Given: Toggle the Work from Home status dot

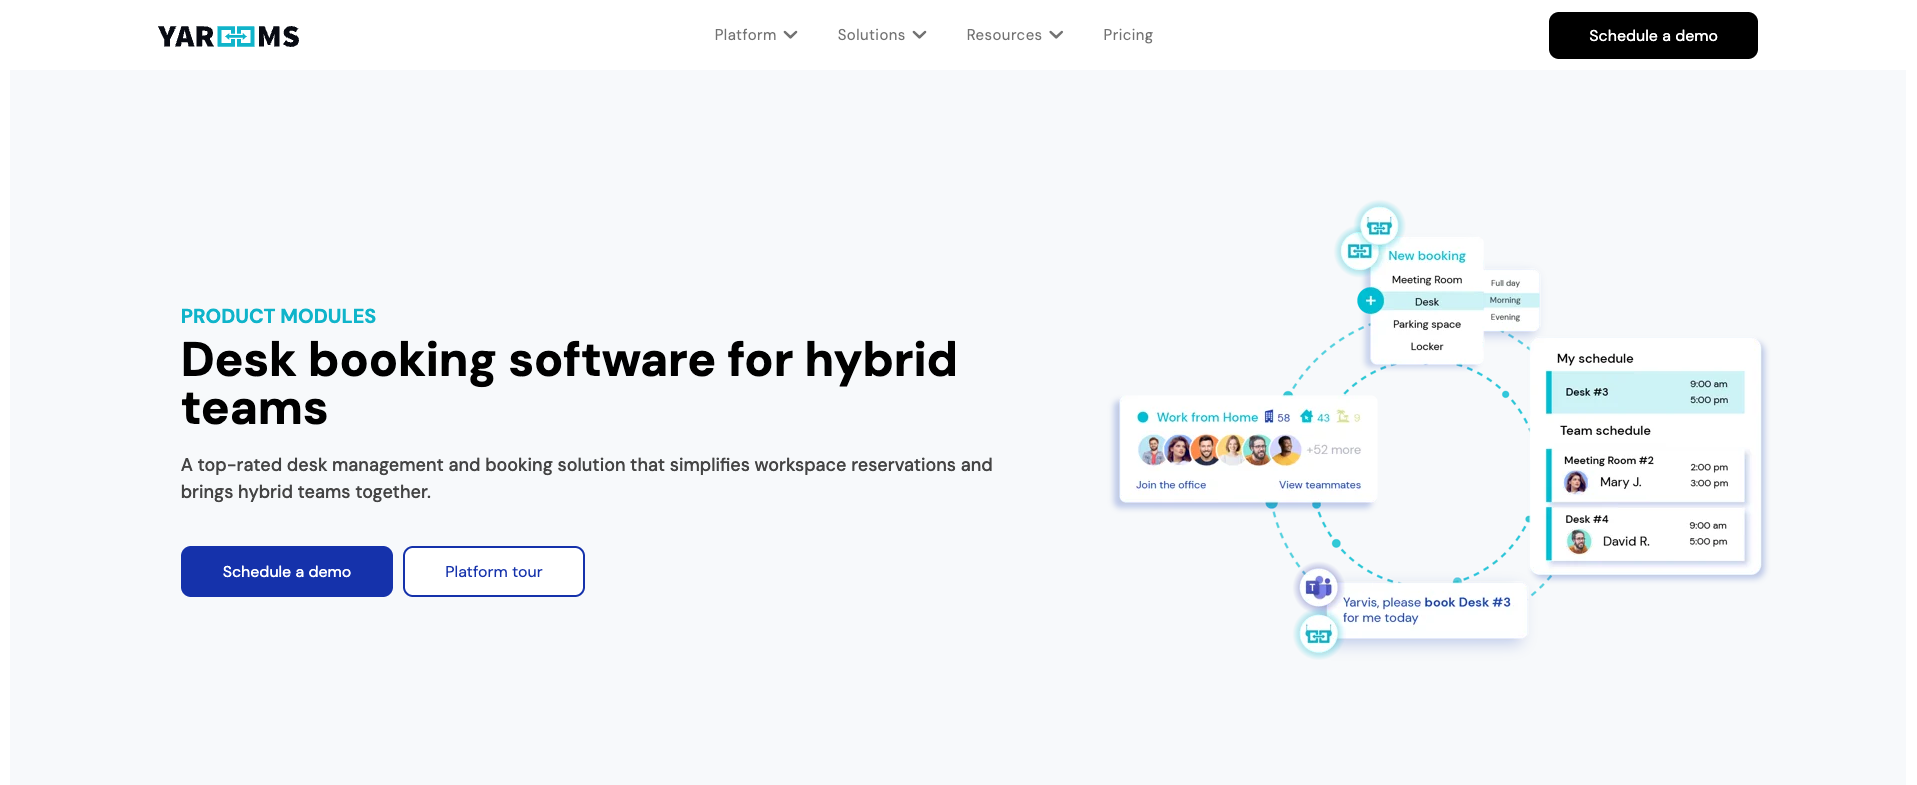Looking at the screenshot, I should (1143, 418).
